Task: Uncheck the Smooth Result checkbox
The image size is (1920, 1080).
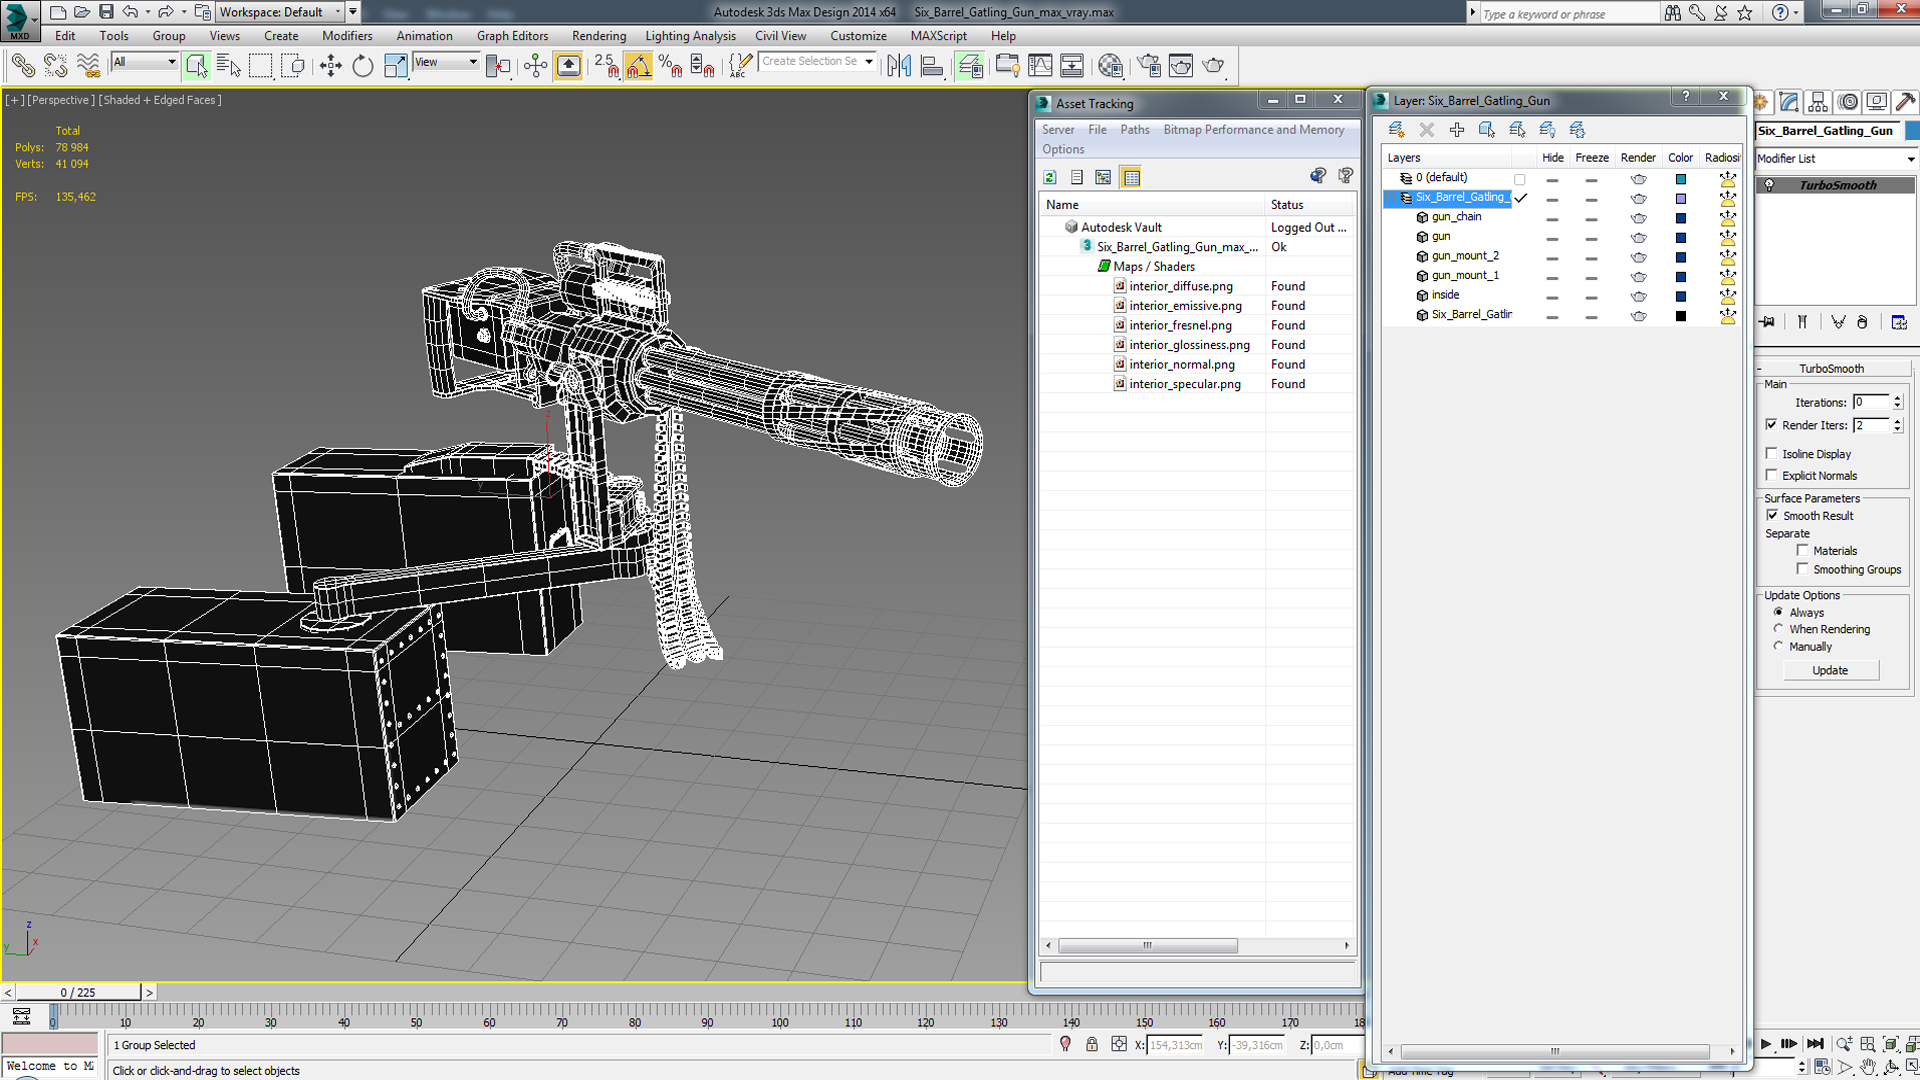Action: [1772, 515]
